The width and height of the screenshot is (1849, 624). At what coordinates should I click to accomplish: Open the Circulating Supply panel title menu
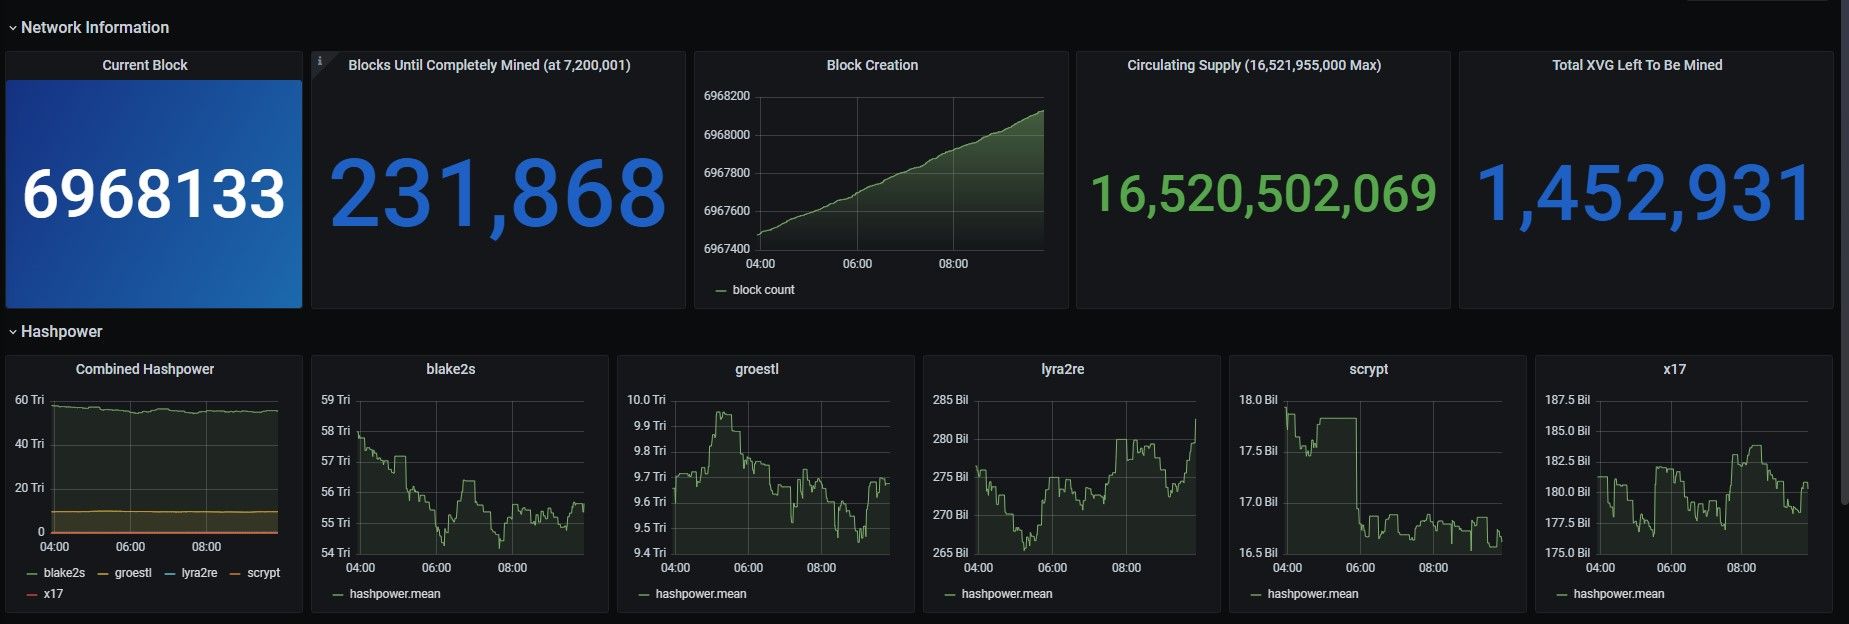(1254, 65)
